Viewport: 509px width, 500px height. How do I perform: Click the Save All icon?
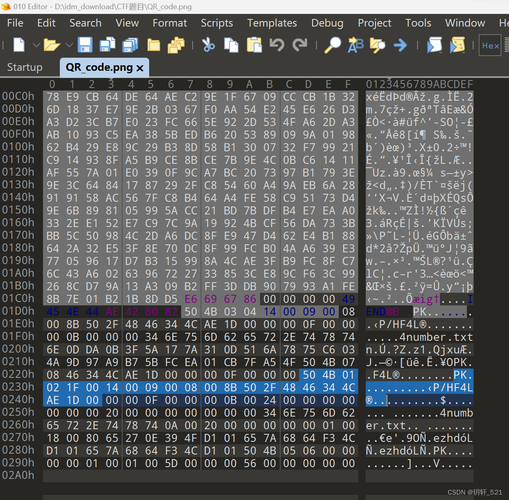click(130, 45)
